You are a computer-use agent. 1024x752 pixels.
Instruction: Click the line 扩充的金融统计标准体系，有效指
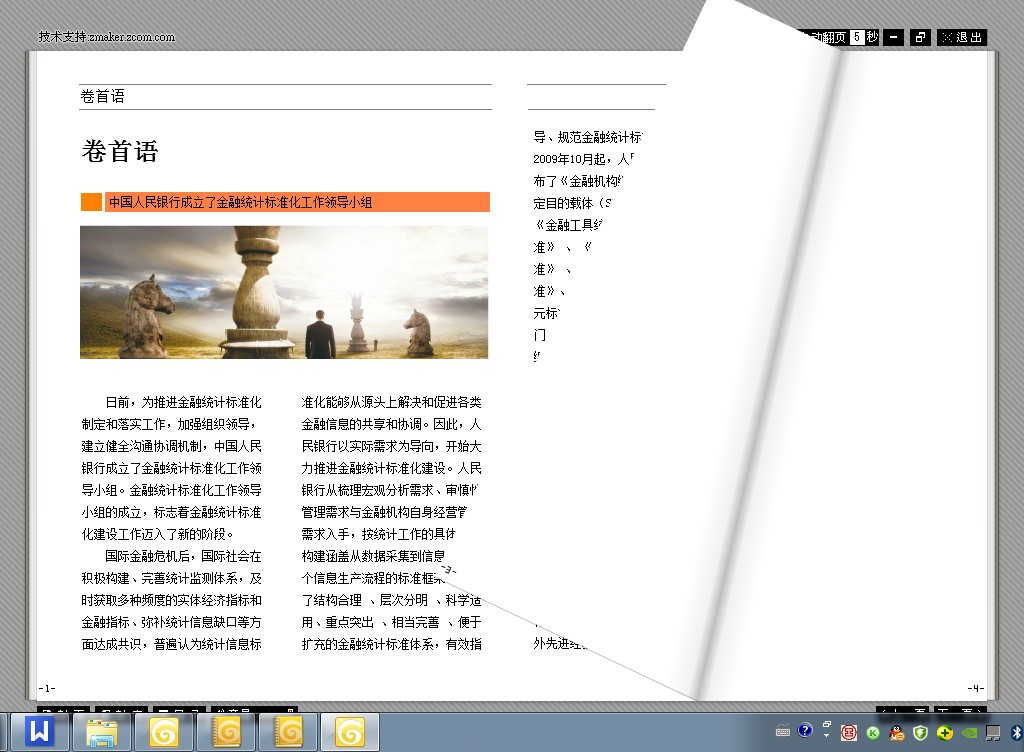(391, 644)
